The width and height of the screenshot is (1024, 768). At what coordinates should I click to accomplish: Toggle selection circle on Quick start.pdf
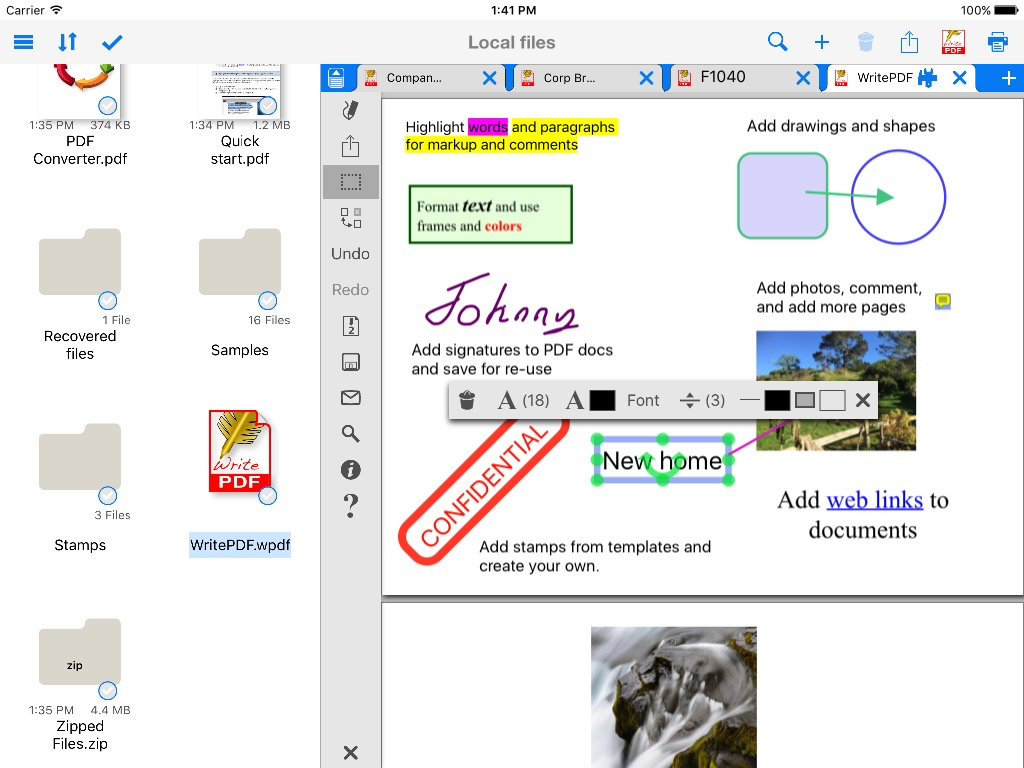point(268,105)
